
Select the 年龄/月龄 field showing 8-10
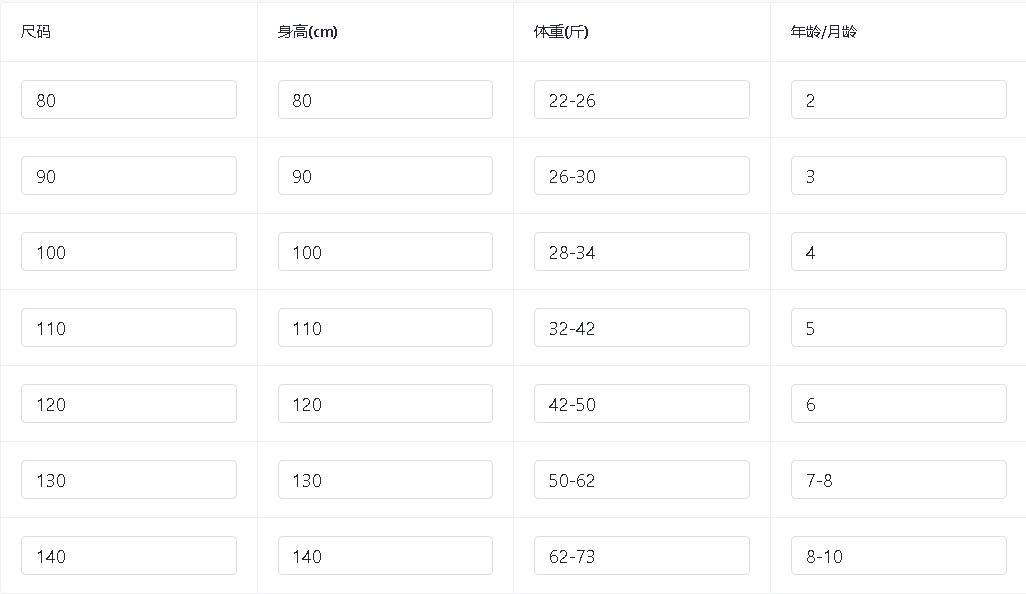click(898, 556)
